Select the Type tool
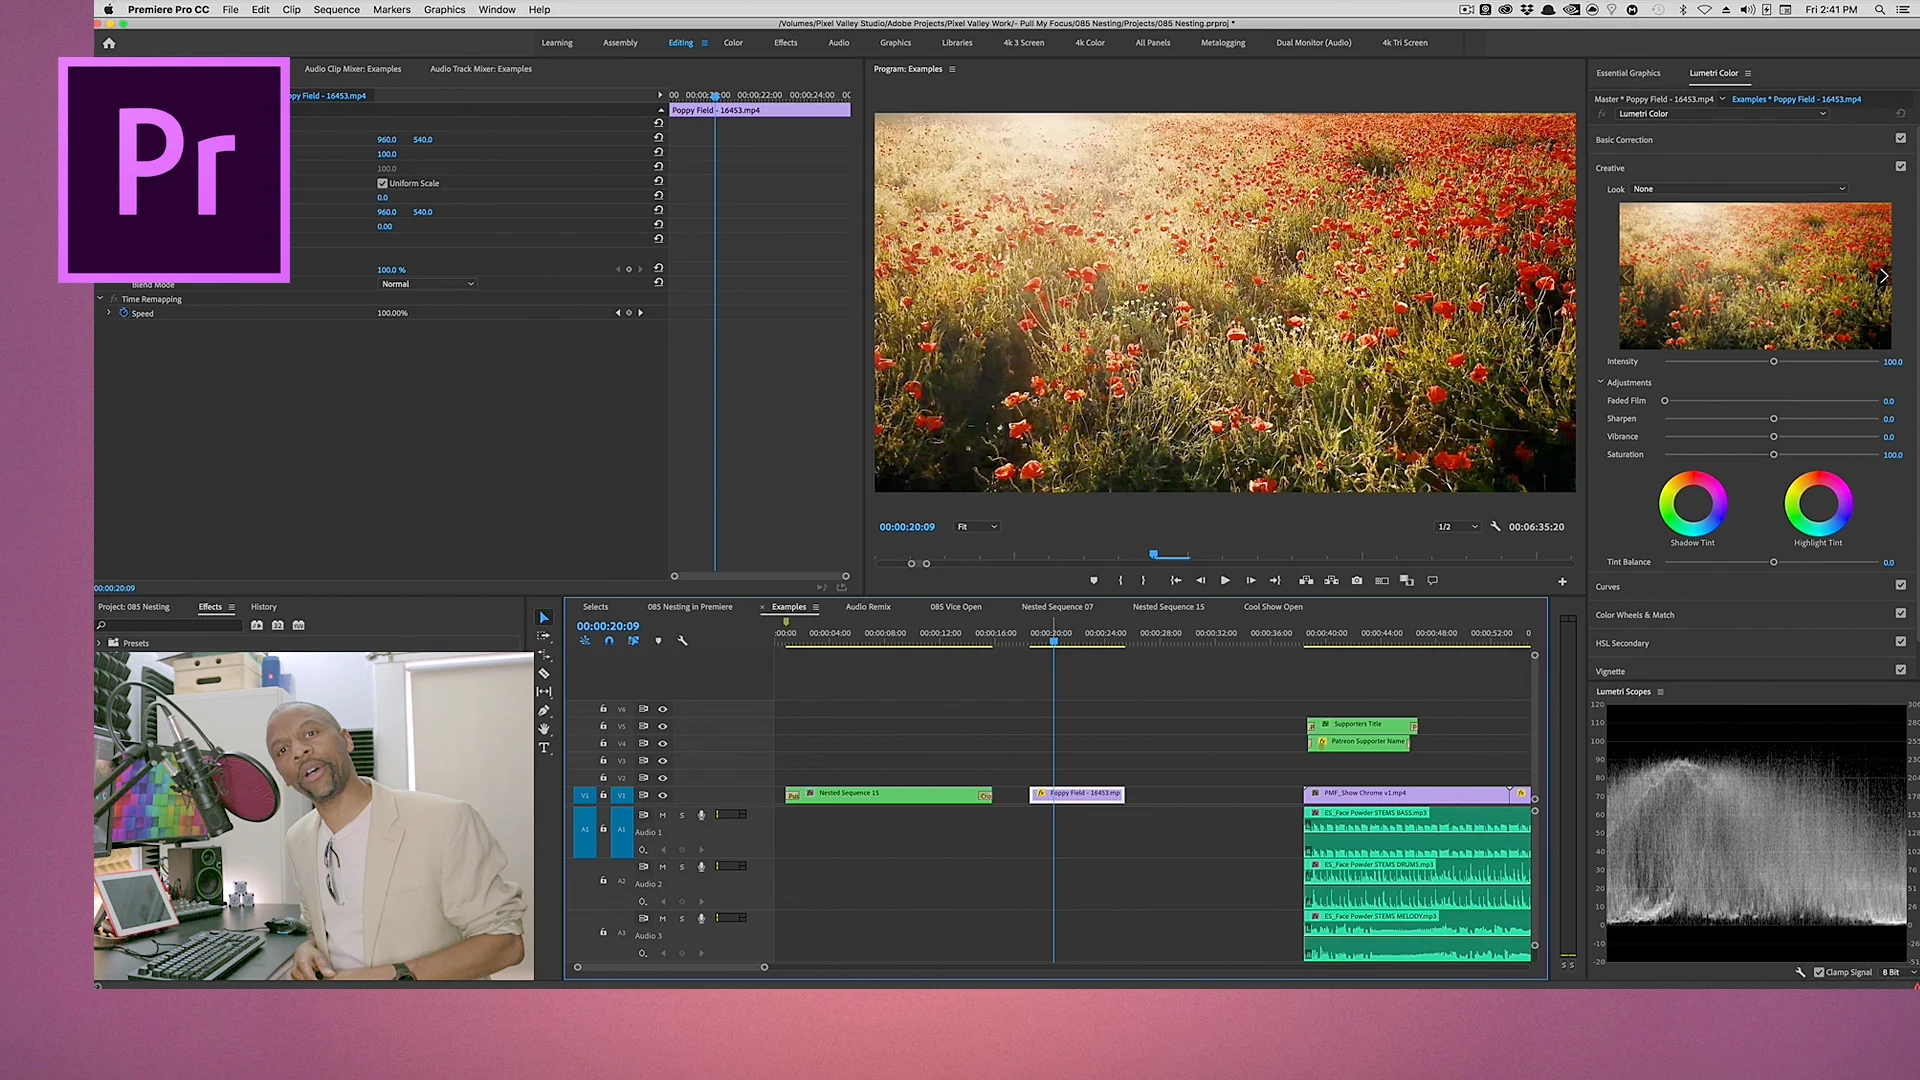 point(544,748)
